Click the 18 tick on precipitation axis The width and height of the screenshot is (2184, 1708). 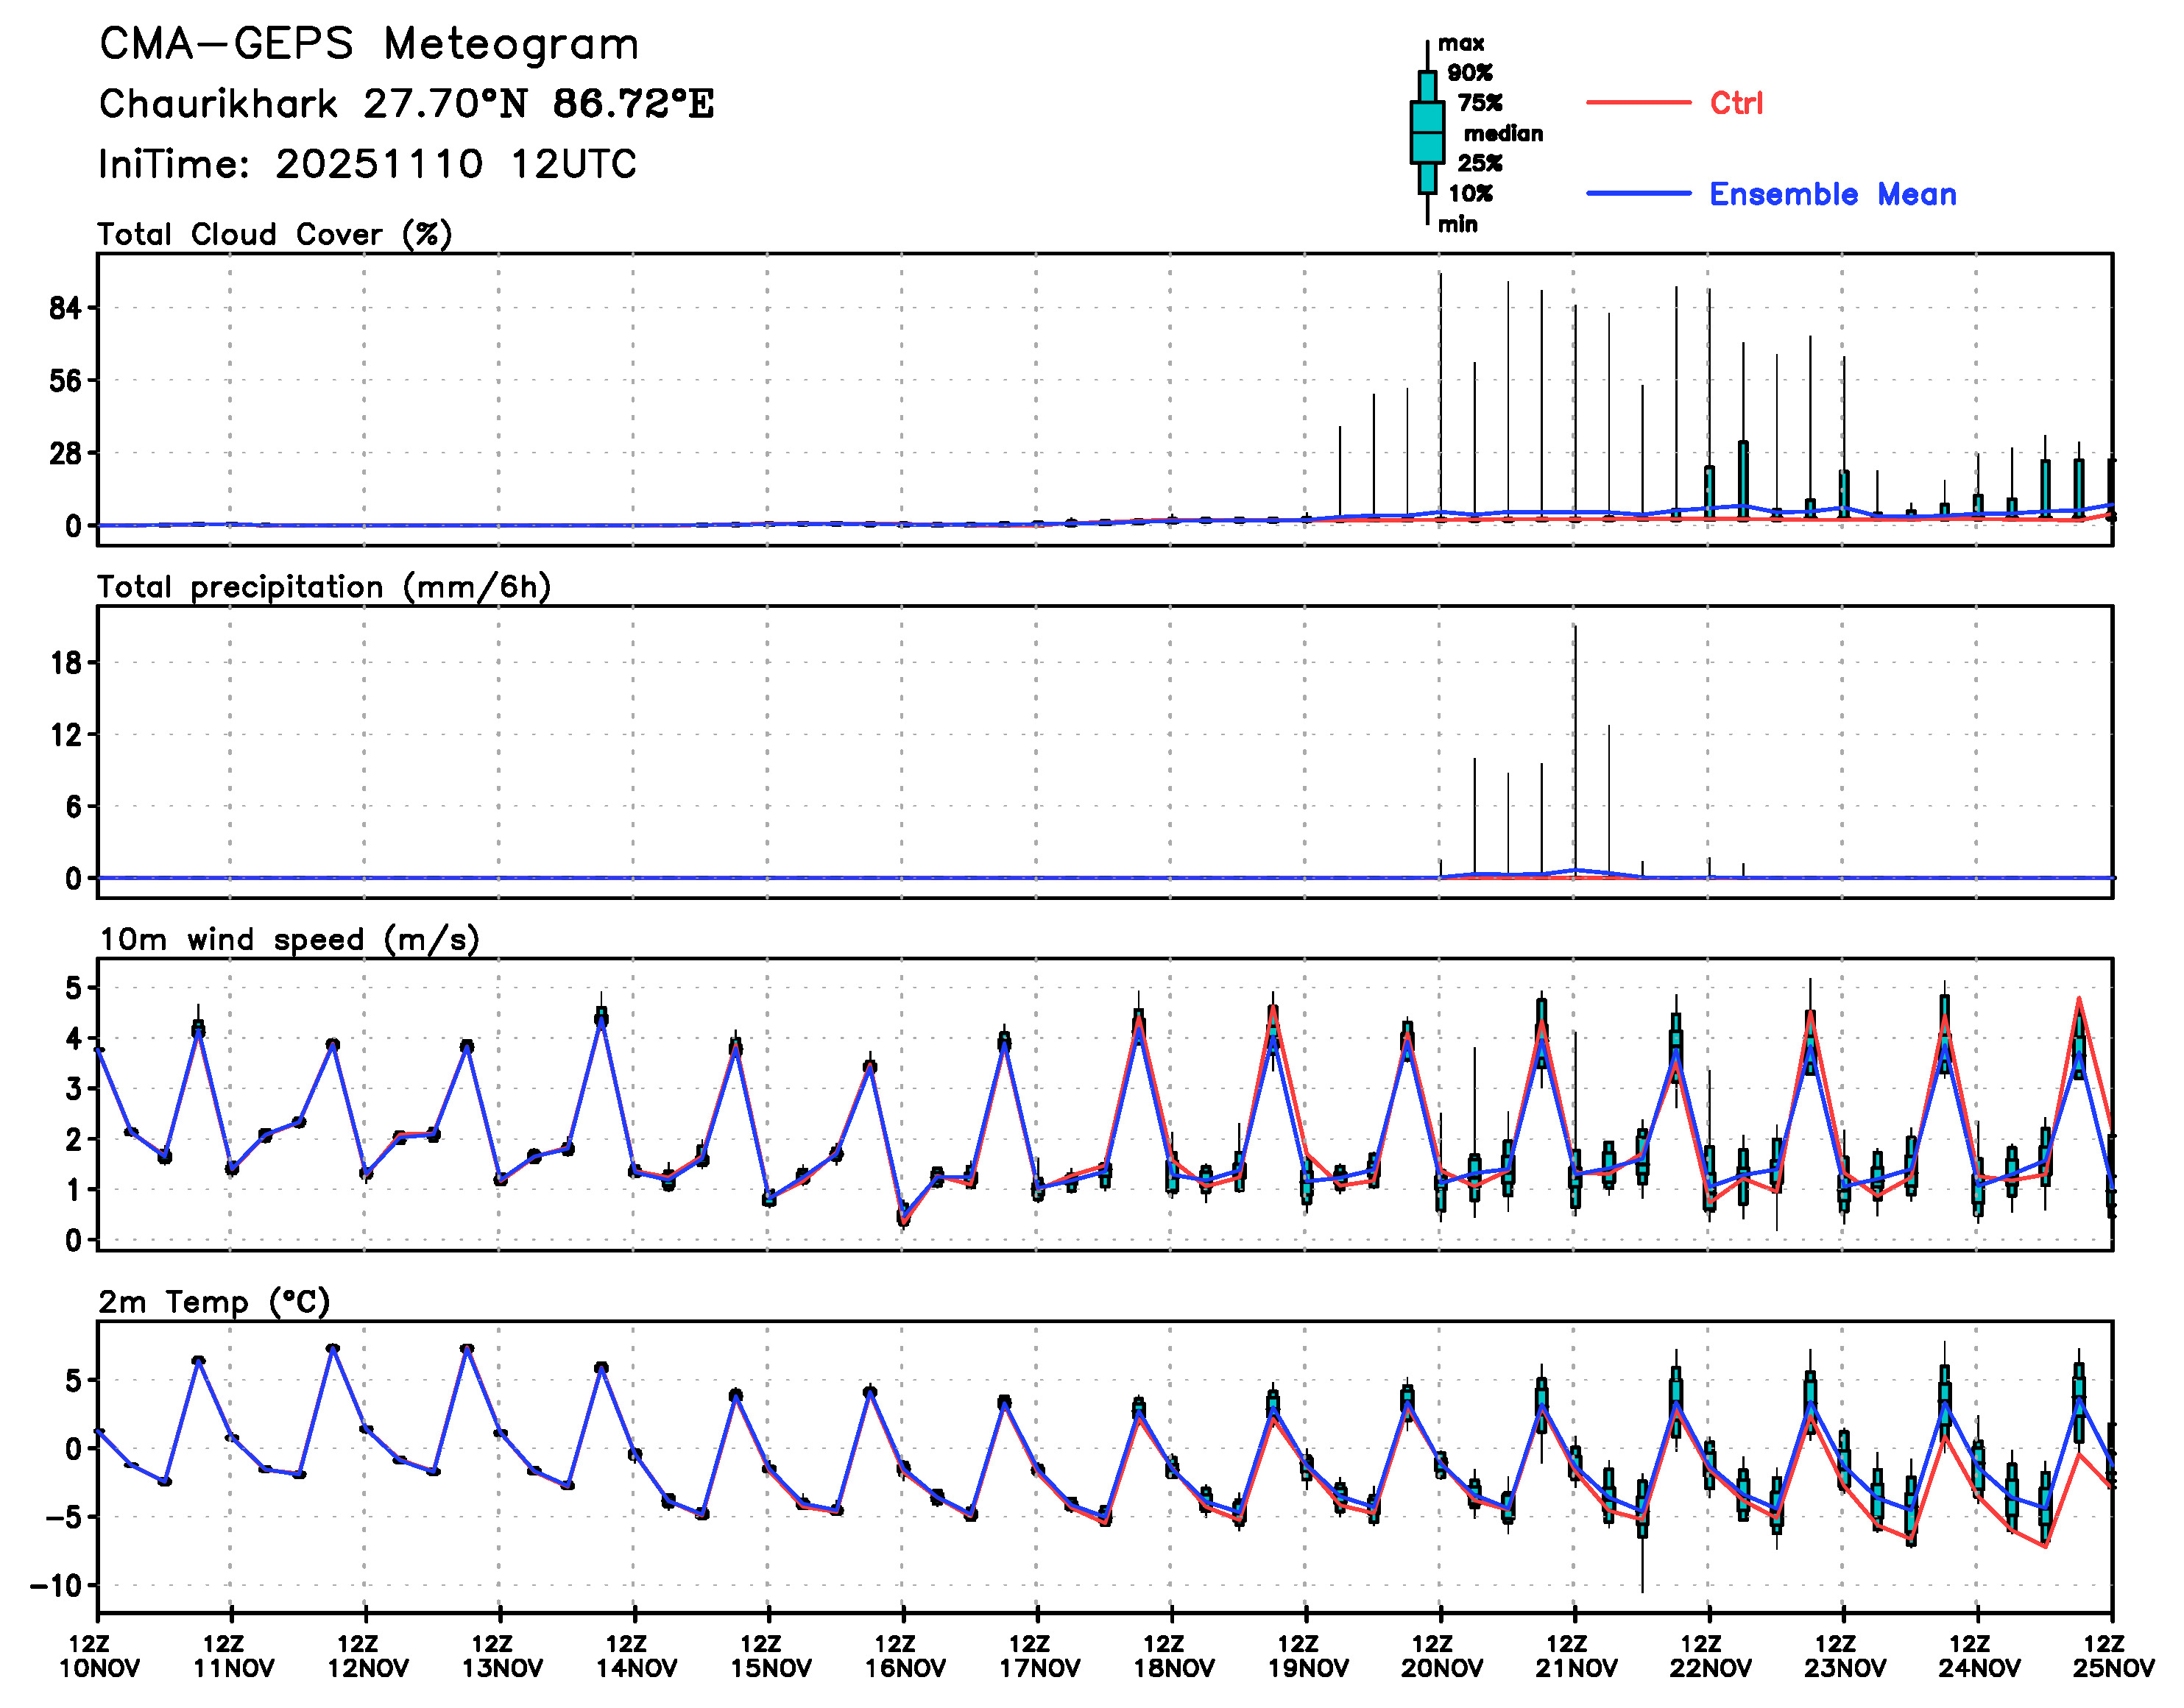(x=66, y=663)
